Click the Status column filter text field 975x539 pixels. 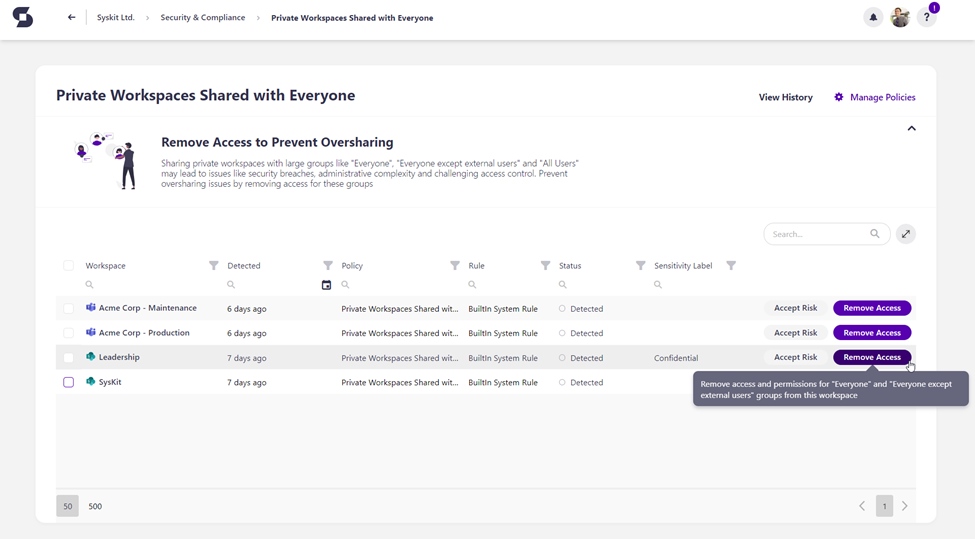[602, 285]
